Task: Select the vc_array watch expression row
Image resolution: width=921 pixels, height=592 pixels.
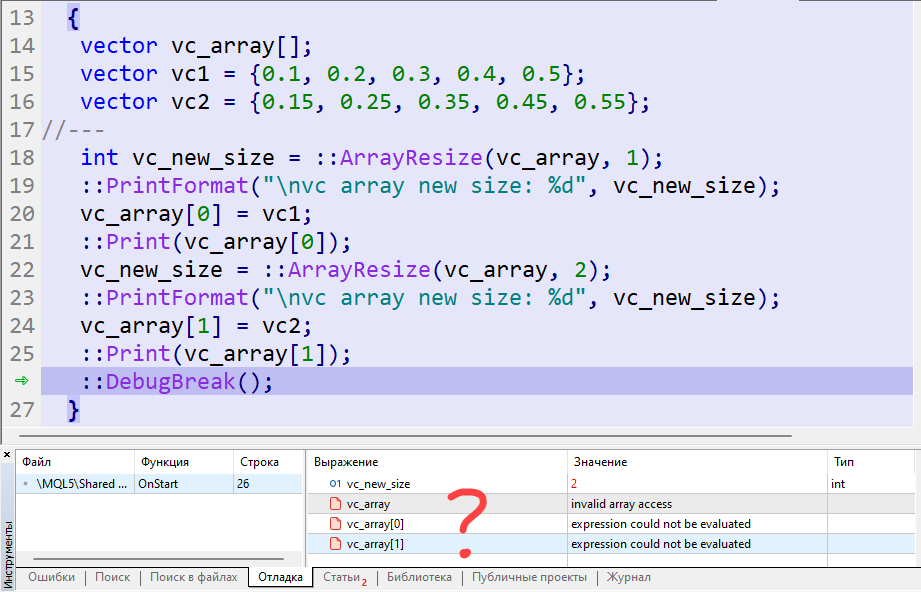Action: (611, 504)
